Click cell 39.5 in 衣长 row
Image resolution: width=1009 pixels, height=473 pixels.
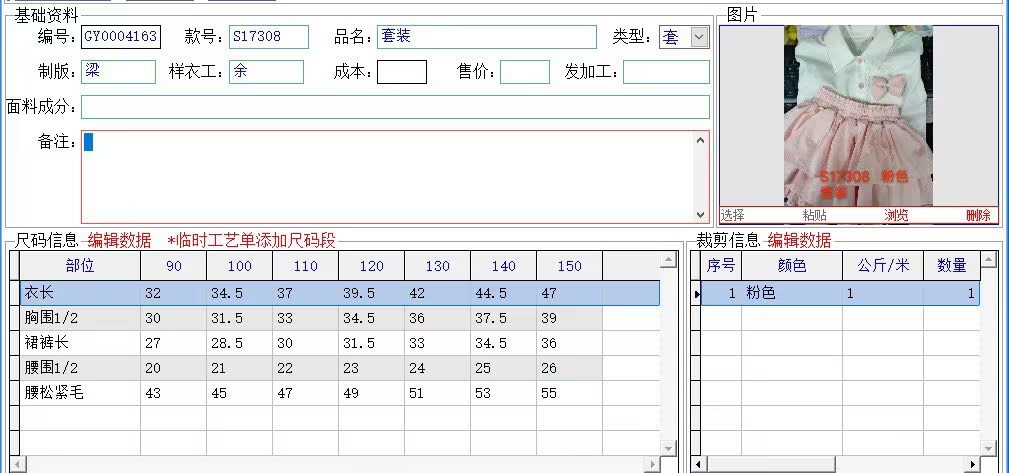pyautogui.click(x=371, y=293)
